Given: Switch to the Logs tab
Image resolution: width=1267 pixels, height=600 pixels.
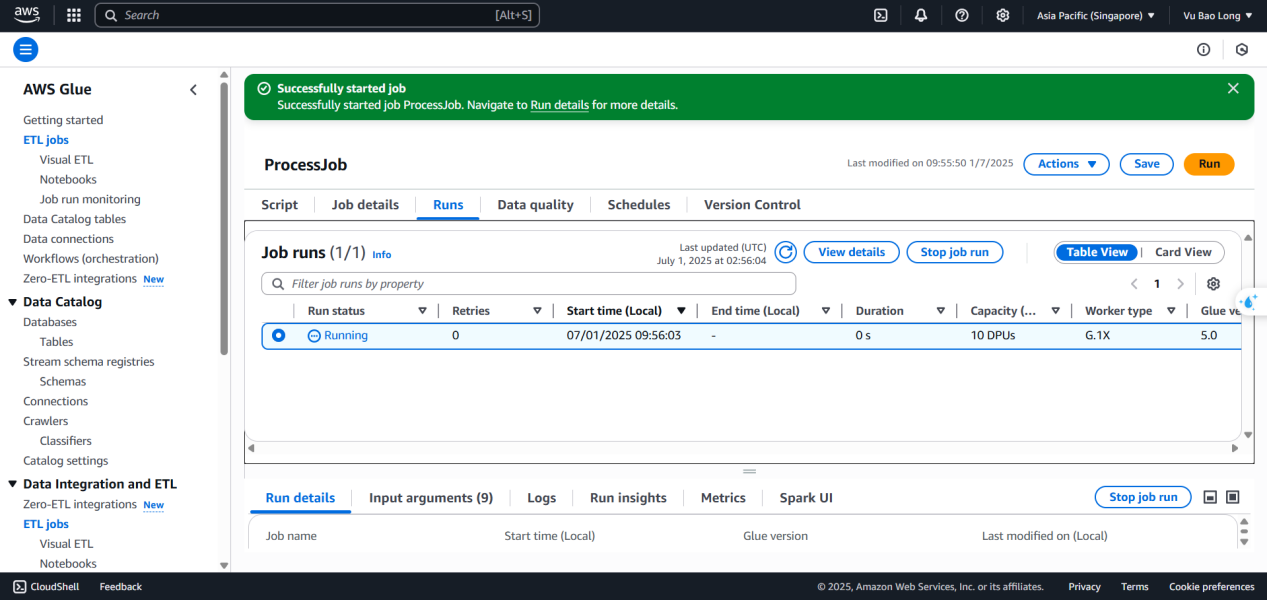Looking at the screenshot, I should (541, 498).
